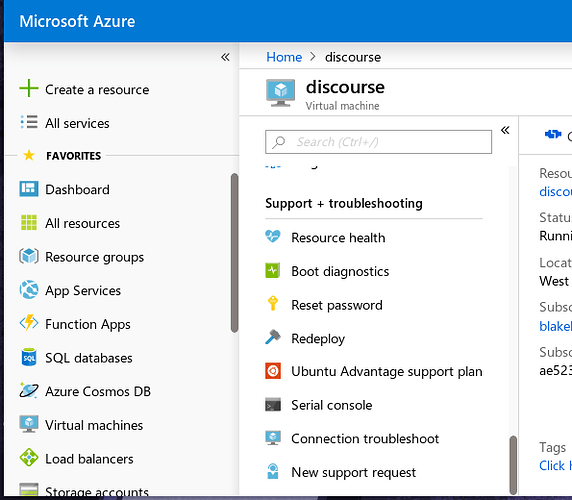Open the Dashboard icon in favorites
The image size is (572, 500).
(x=28, y=189)
